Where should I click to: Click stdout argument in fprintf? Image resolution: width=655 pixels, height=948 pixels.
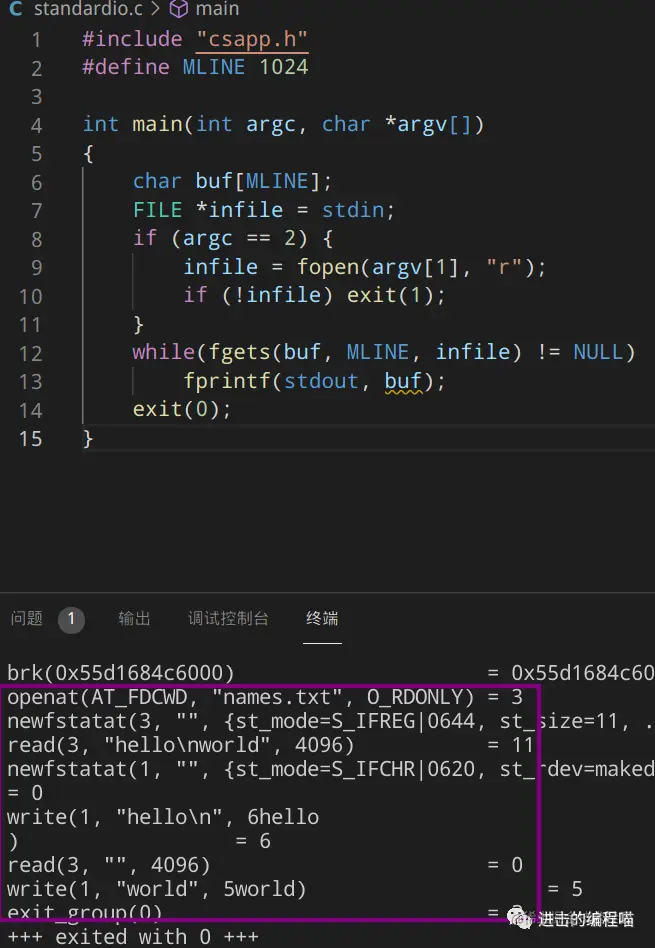(x=321, y=381)
